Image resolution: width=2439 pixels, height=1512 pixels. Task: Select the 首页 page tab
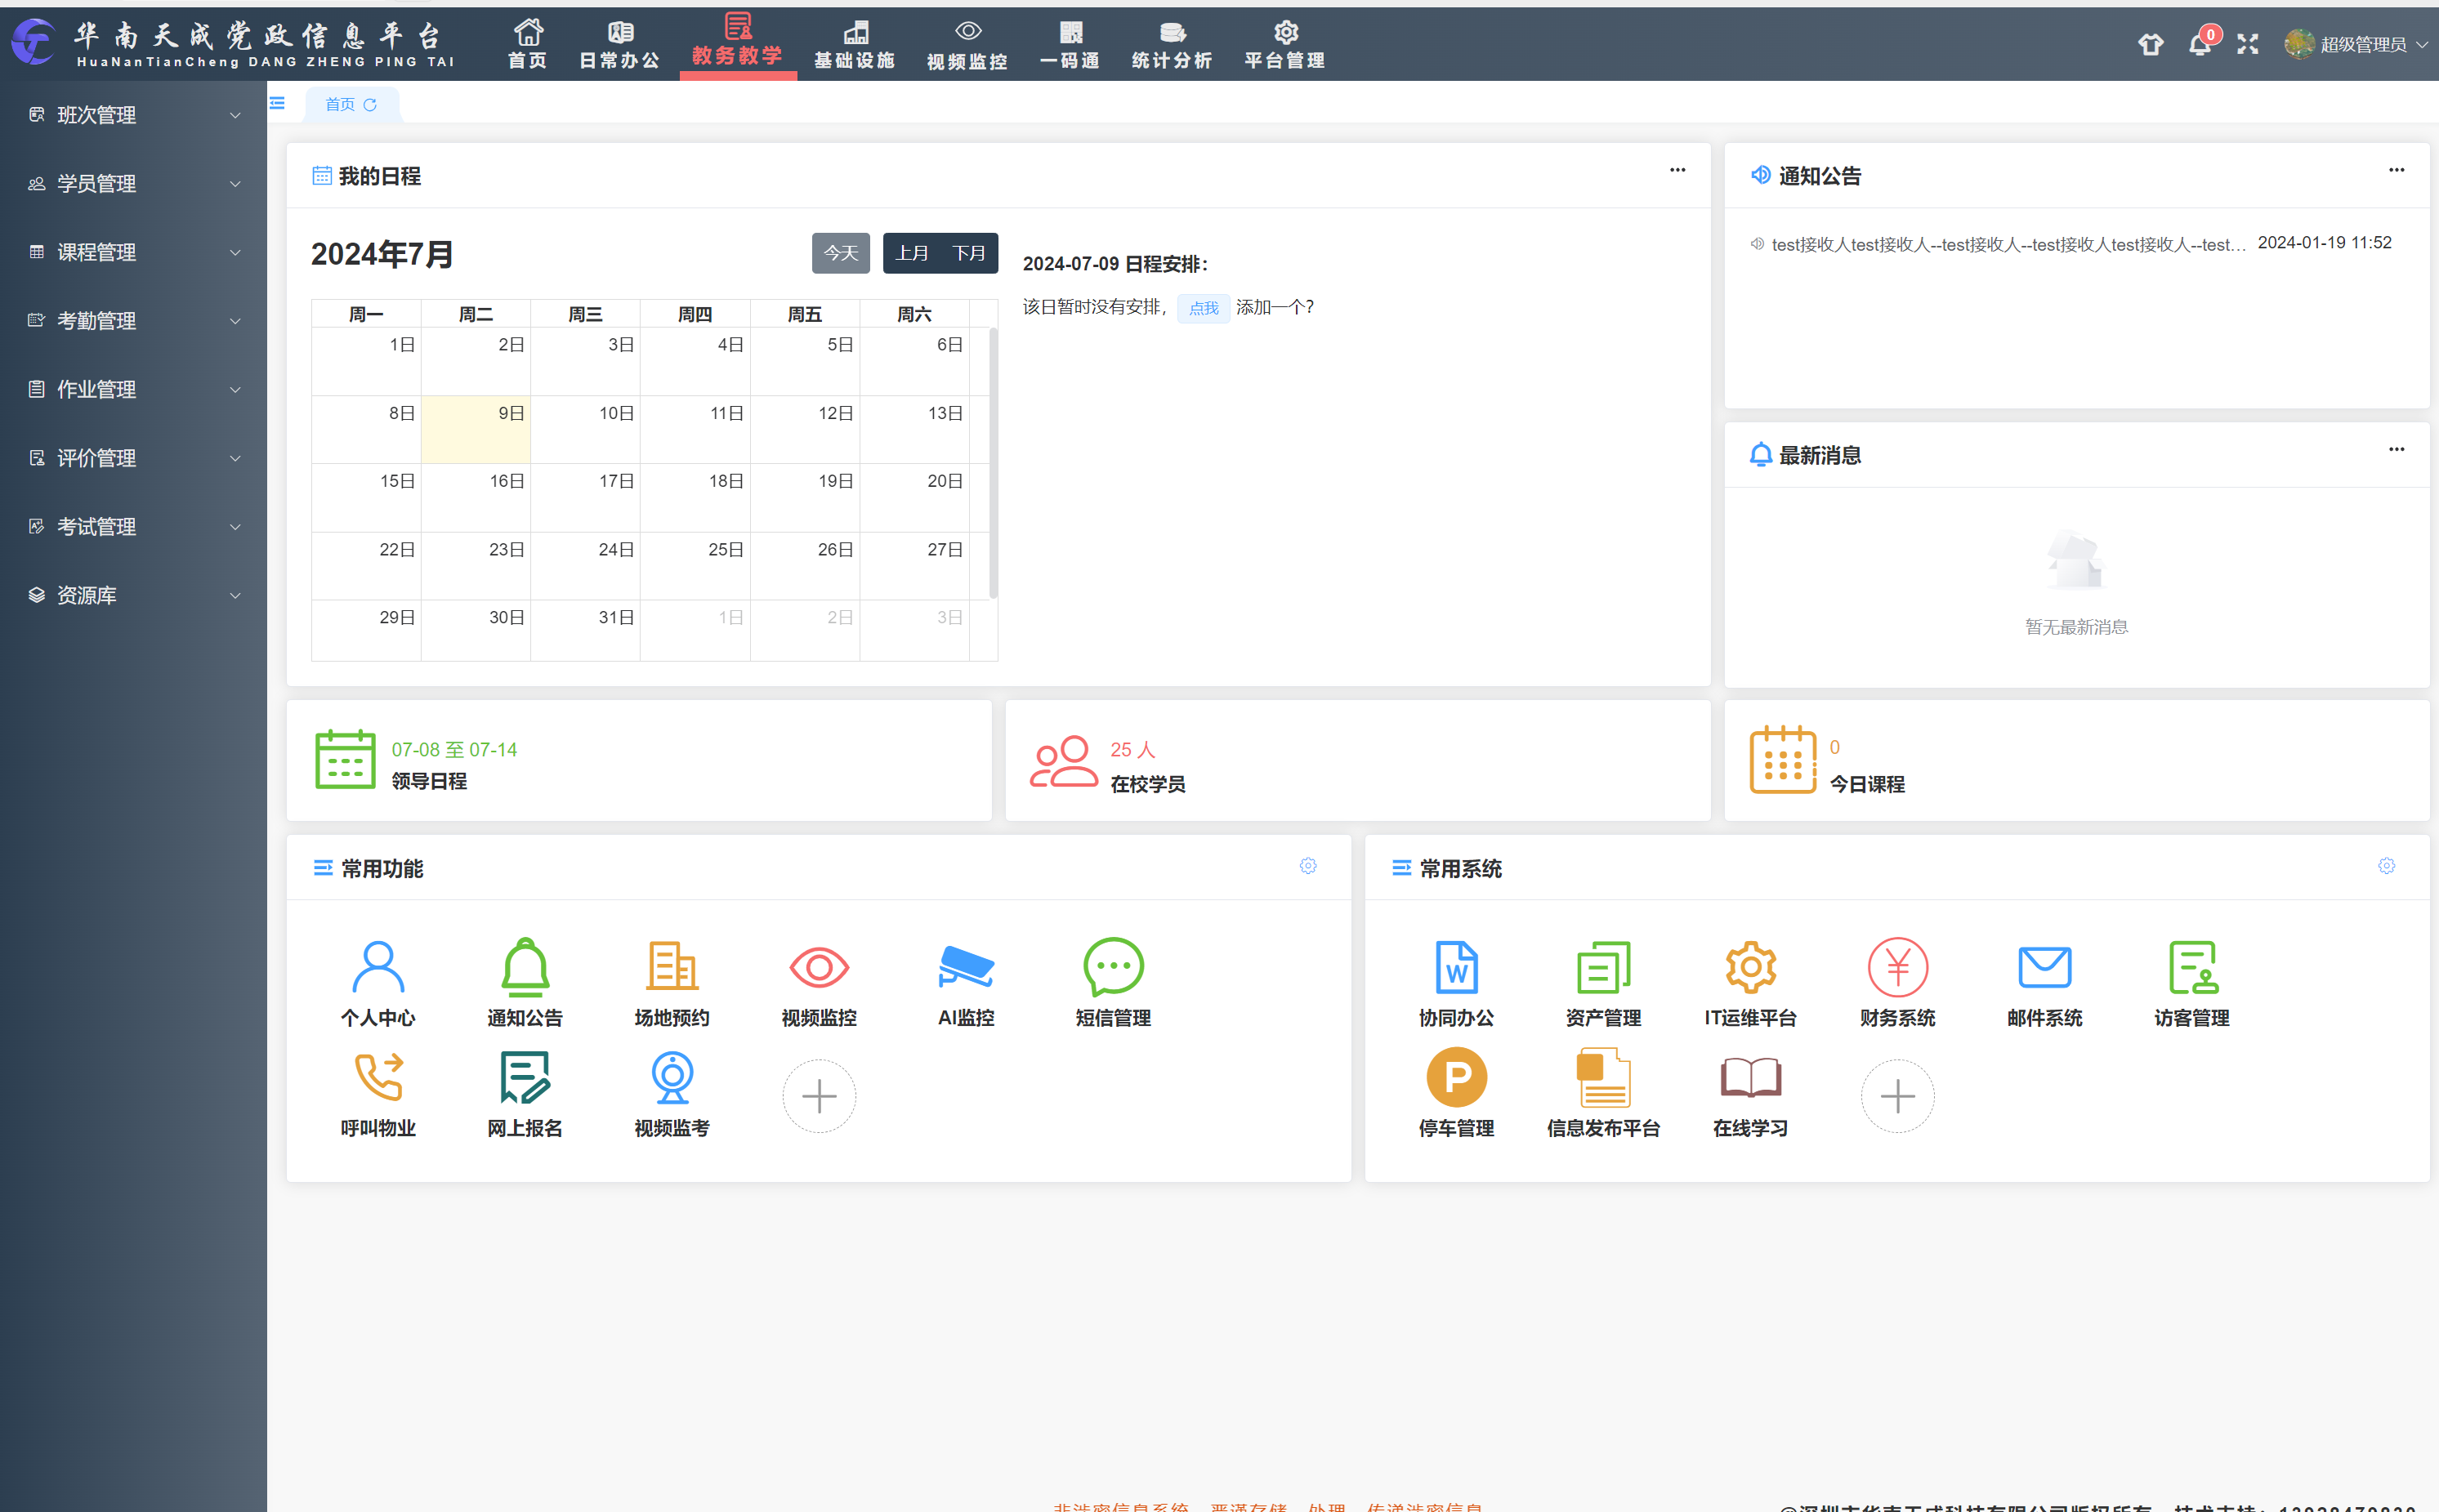click(x=340, y=104)
